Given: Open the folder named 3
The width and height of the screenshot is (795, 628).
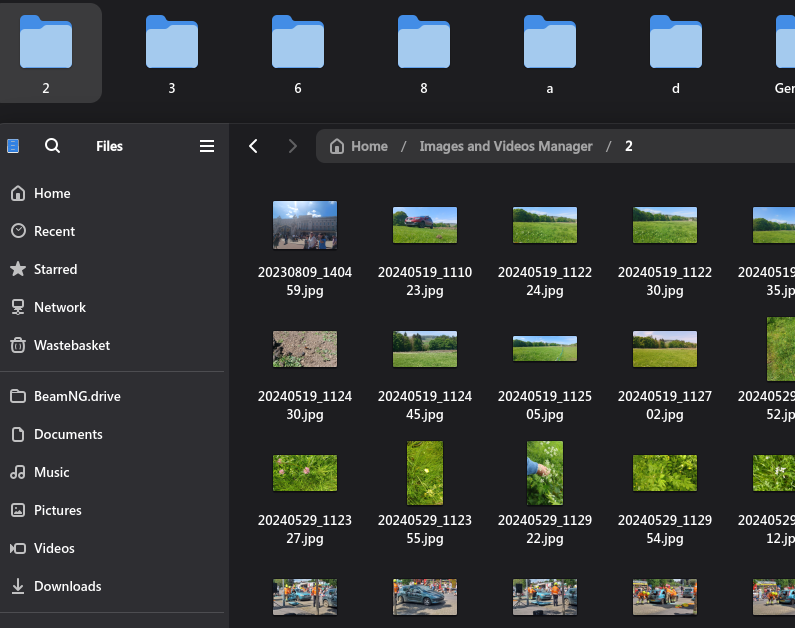Looking at the screenshot, I should (172, 53).
